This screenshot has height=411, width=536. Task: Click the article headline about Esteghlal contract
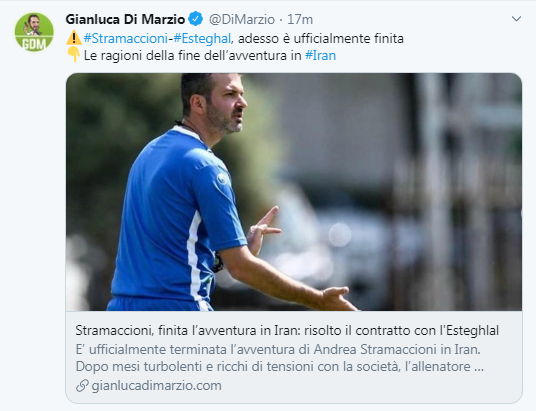[x=287, y=331]
